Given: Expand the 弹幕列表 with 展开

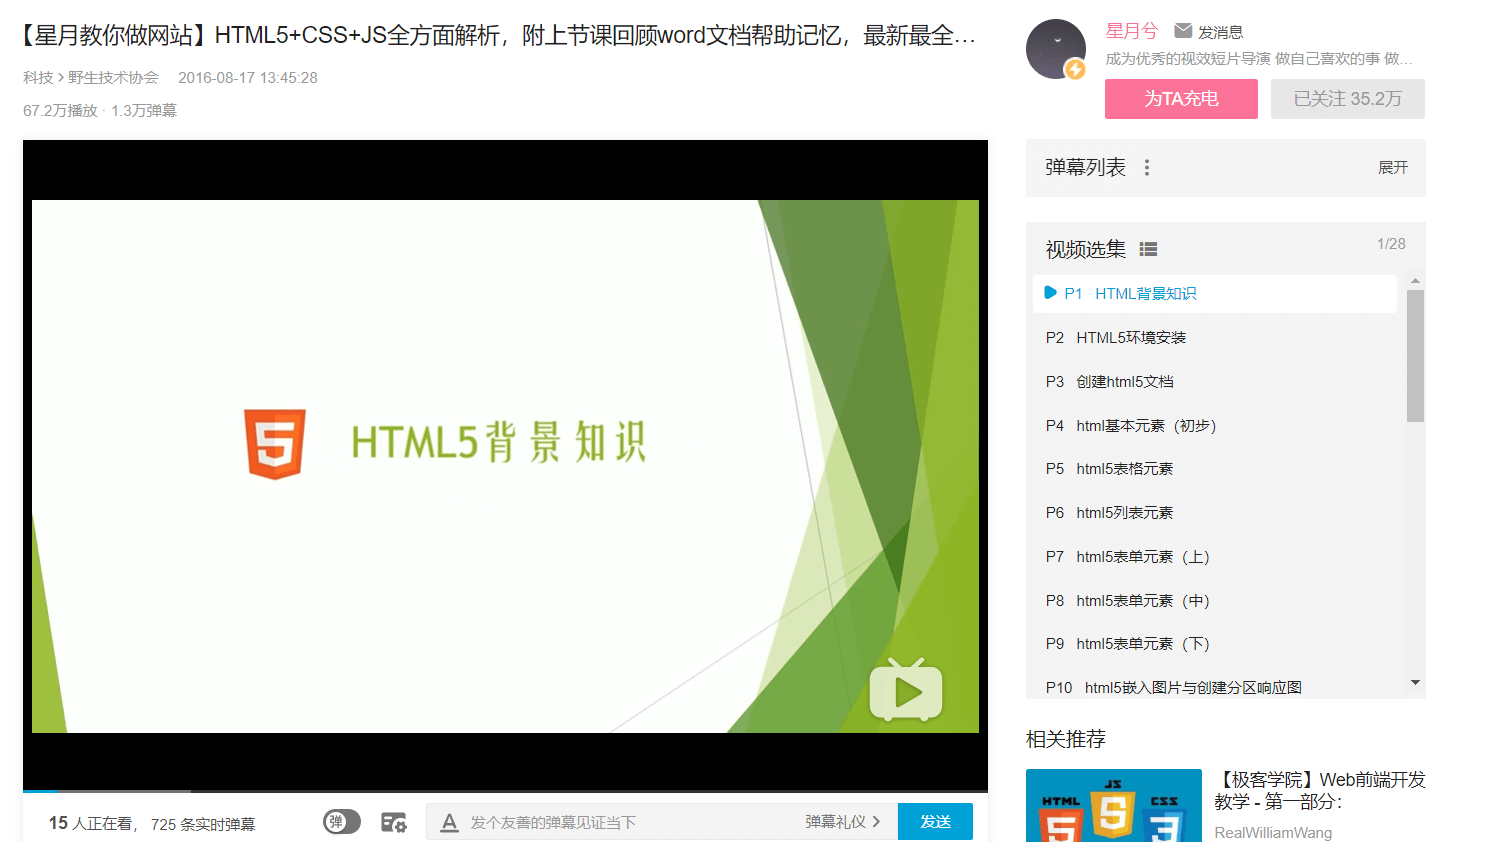Looking at the screenshot, I should tap(1392, 168).
